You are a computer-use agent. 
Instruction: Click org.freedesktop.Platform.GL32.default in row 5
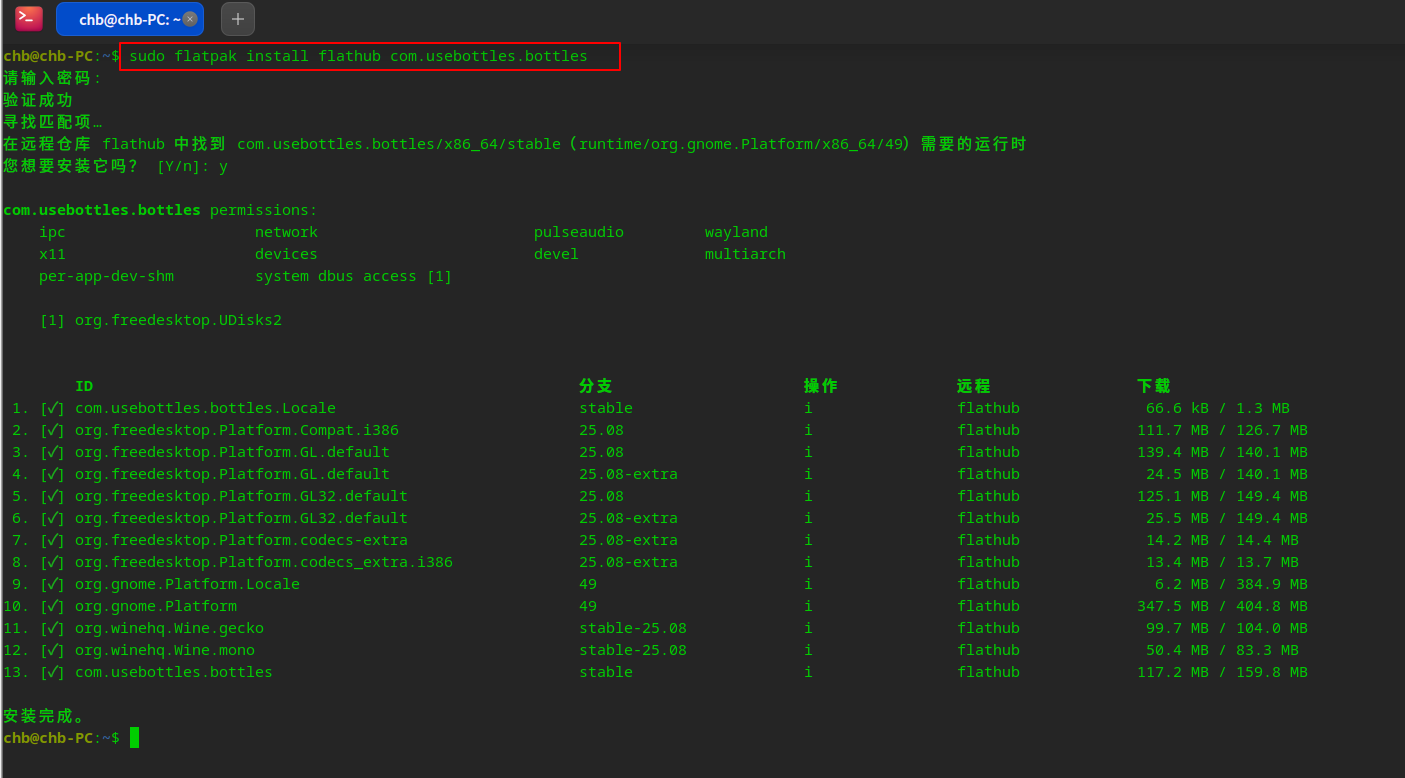(241, 496)
